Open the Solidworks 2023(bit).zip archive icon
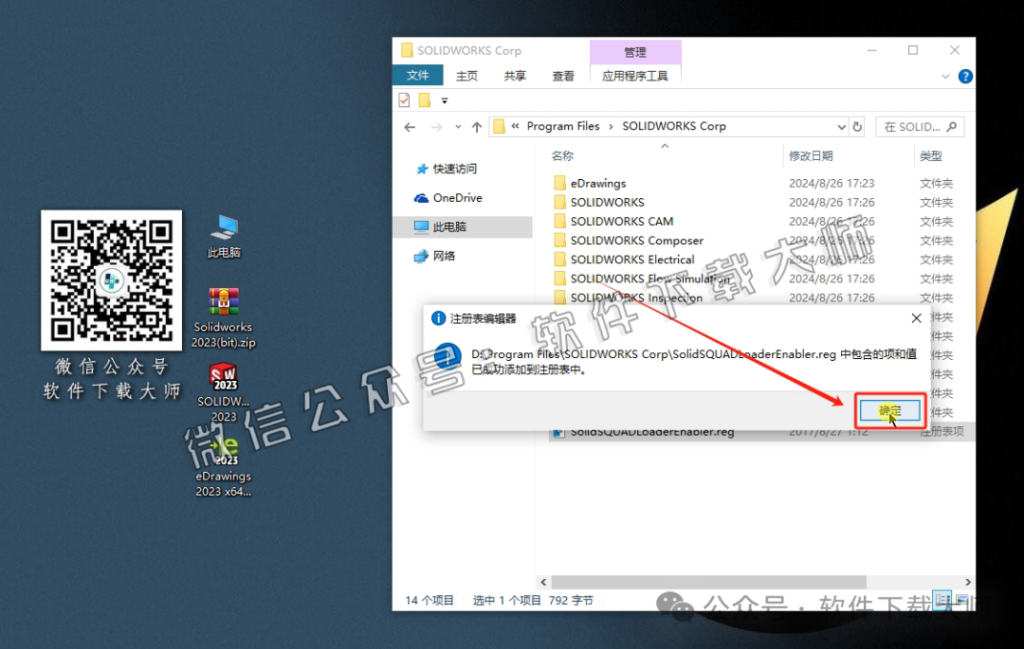 222,300
